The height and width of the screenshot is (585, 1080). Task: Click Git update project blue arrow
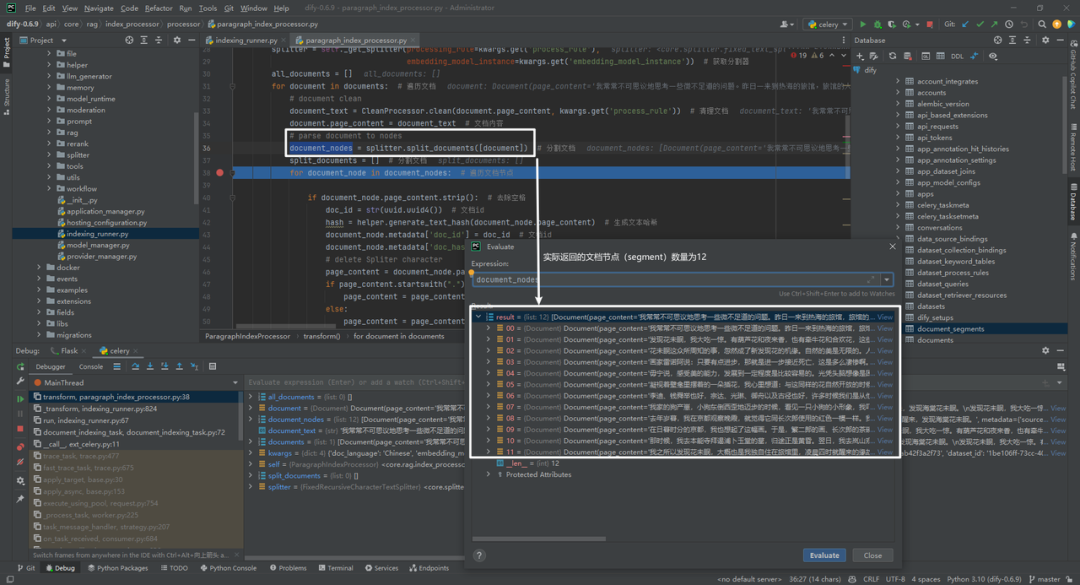(965, 24)
